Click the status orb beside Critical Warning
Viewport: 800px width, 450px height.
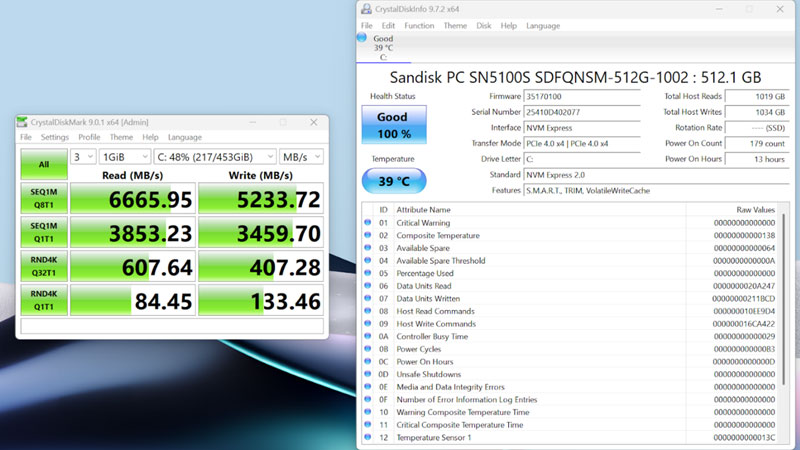tap(369, 223)
